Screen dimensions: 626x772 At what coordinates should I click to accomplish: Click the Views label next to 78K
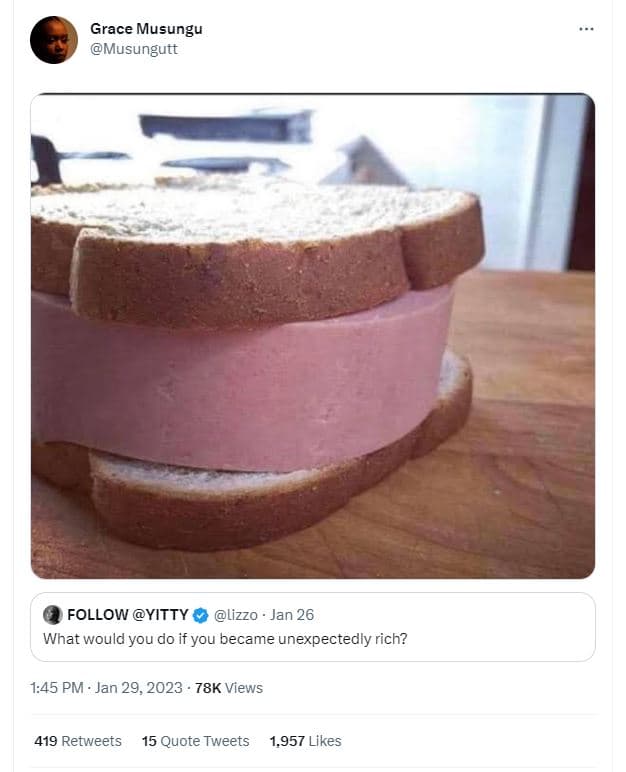tap(244, 688)
